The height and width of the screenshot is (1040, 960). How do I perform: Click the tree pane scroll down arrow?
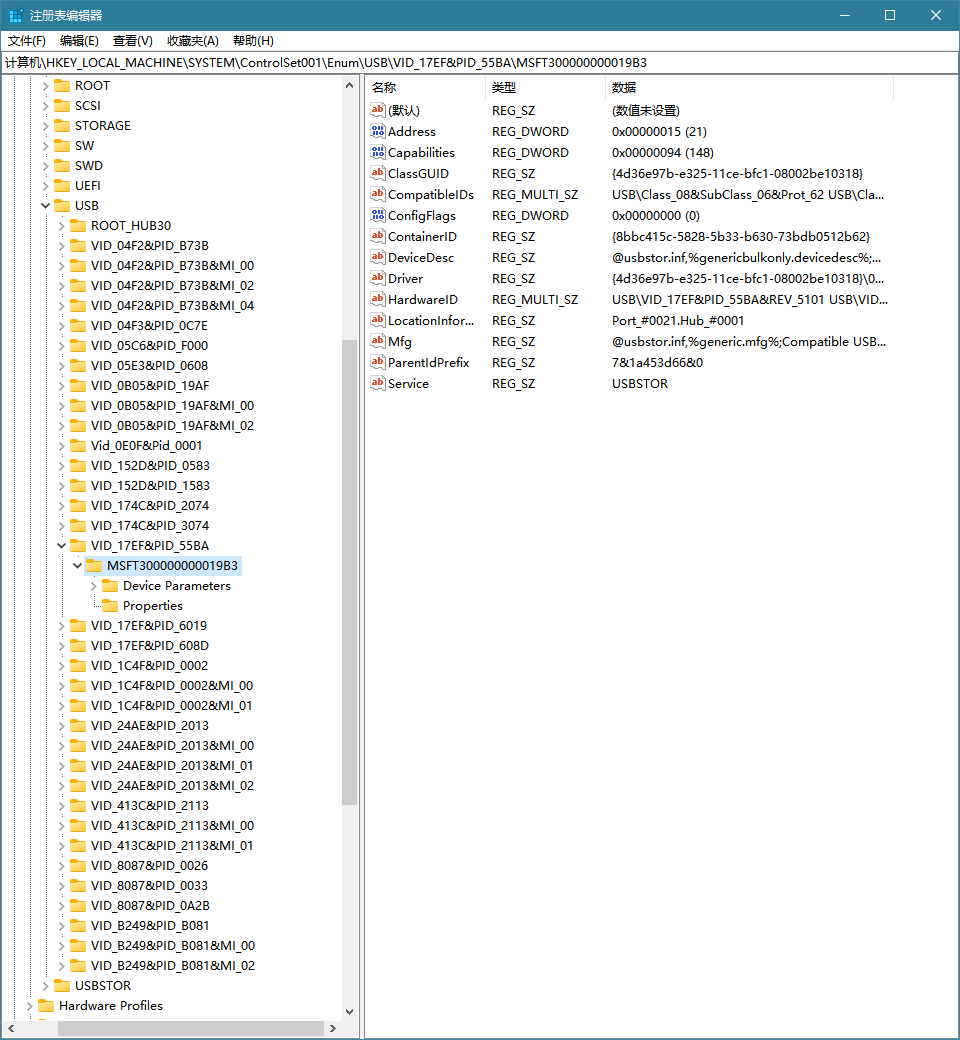click(349, 1012)
